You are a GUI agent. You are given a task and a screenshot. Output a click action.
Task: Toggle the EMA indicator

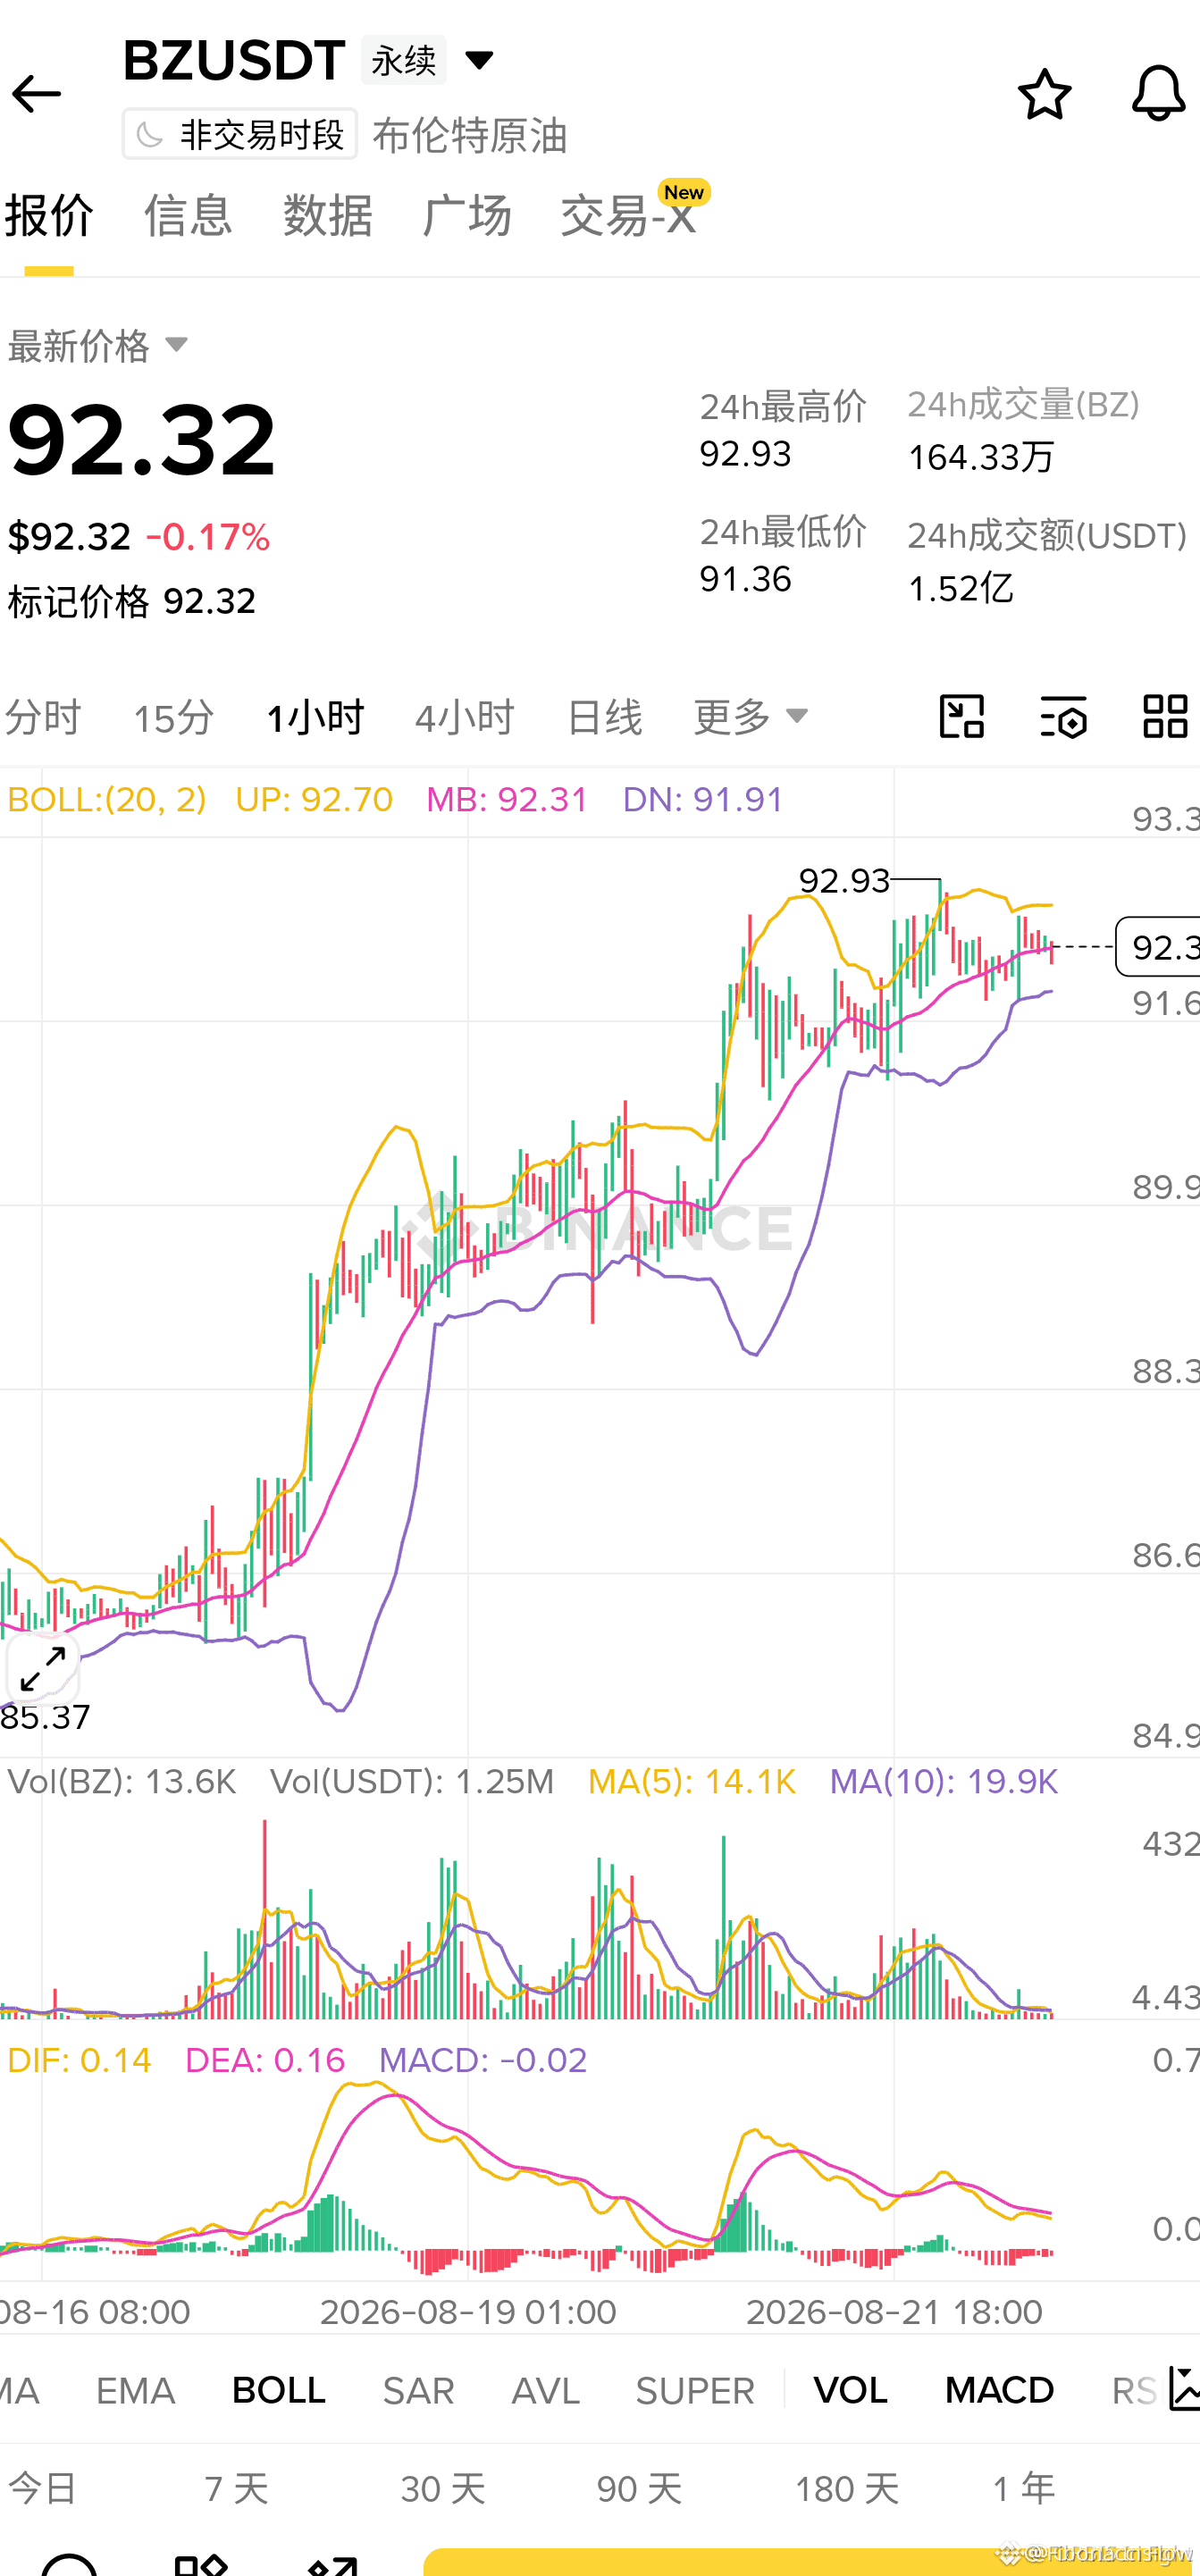[x=136, y=2390]
